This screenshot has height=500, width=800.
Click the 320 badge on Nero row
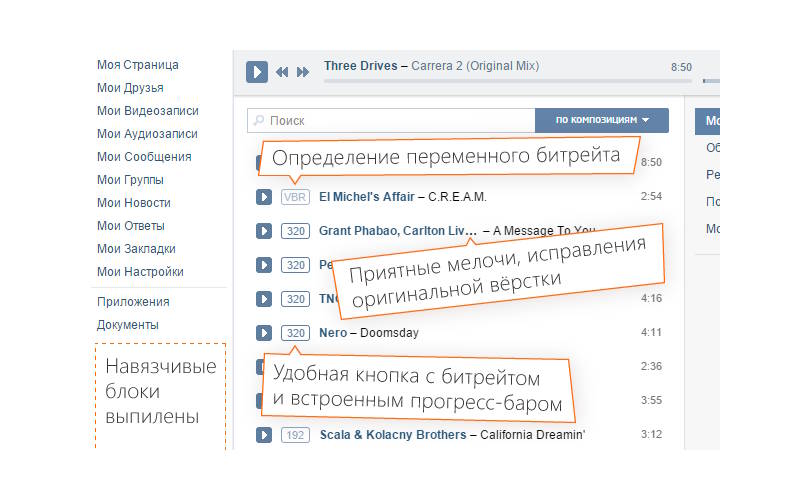tap(295, 333)
